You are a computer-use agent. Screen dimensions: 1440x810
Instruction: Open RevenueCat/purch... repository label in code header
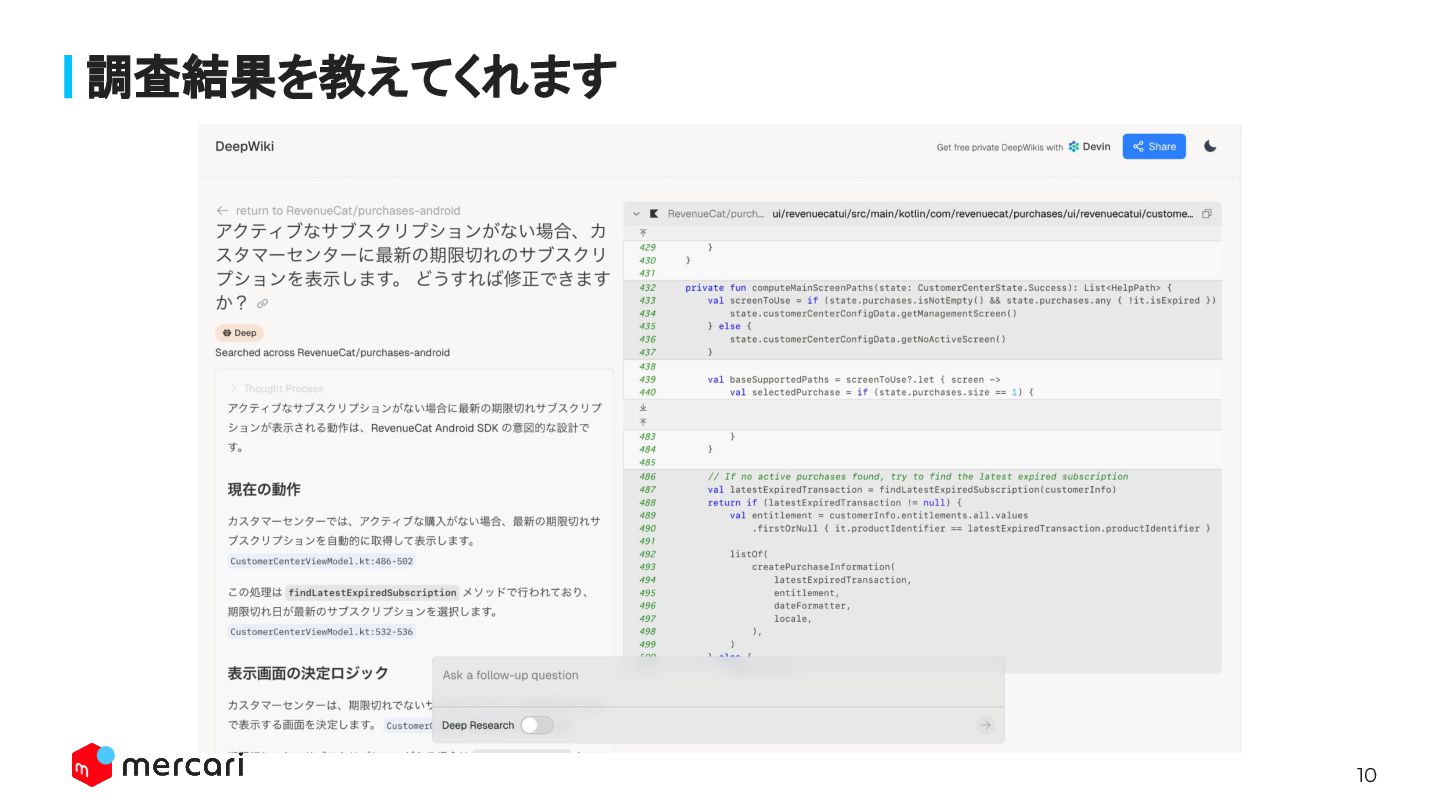pos(715,213)
